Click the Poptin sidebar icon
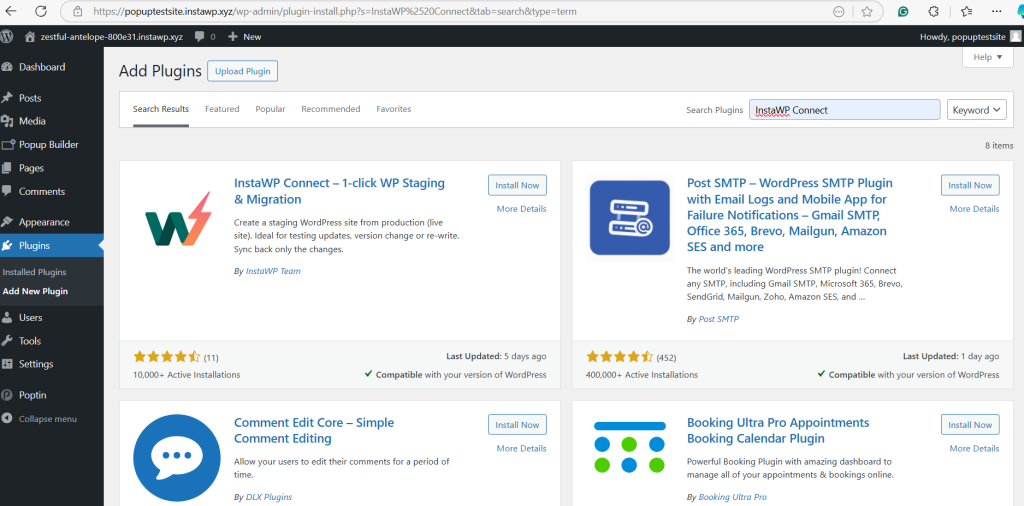 pos(8,395)
